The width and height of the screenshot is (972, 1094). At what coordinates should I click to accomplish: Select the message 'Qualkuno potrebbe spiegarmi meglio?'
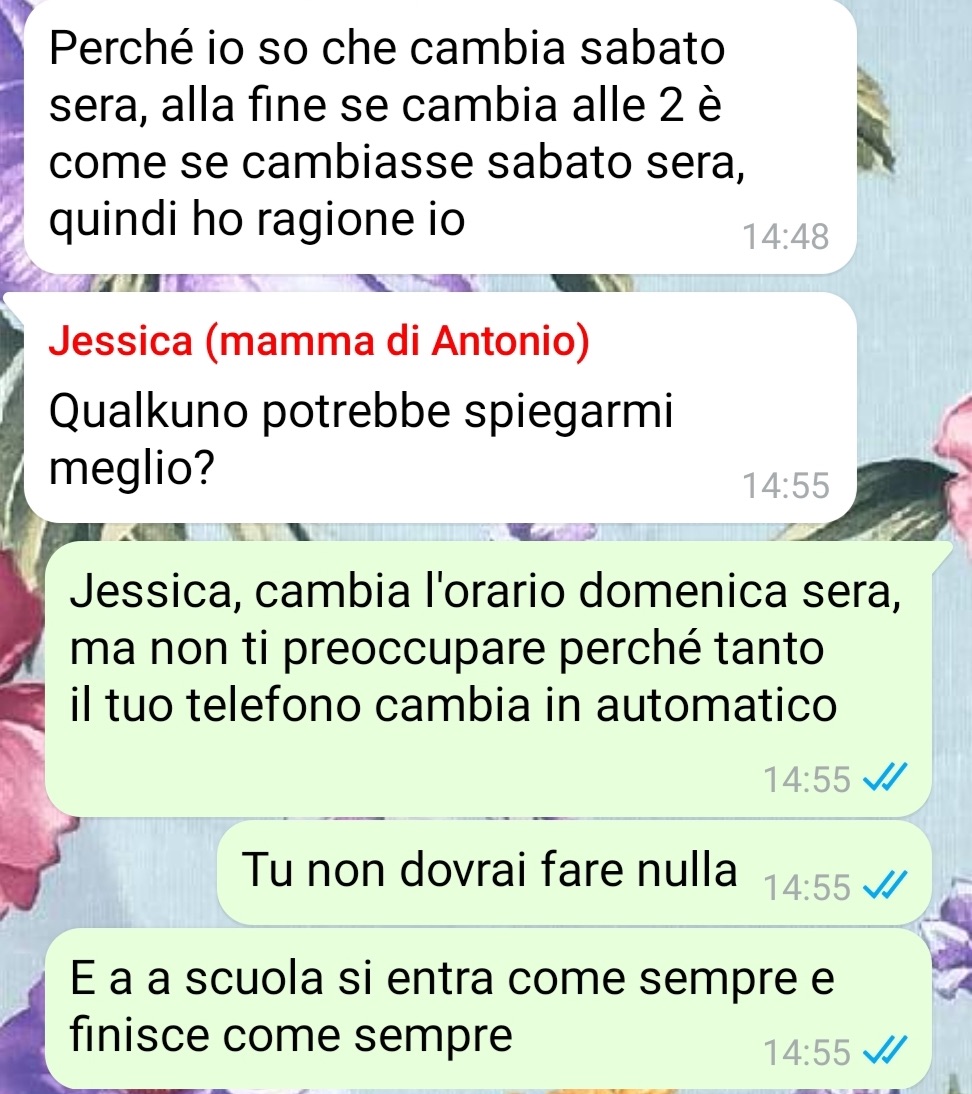440,407
